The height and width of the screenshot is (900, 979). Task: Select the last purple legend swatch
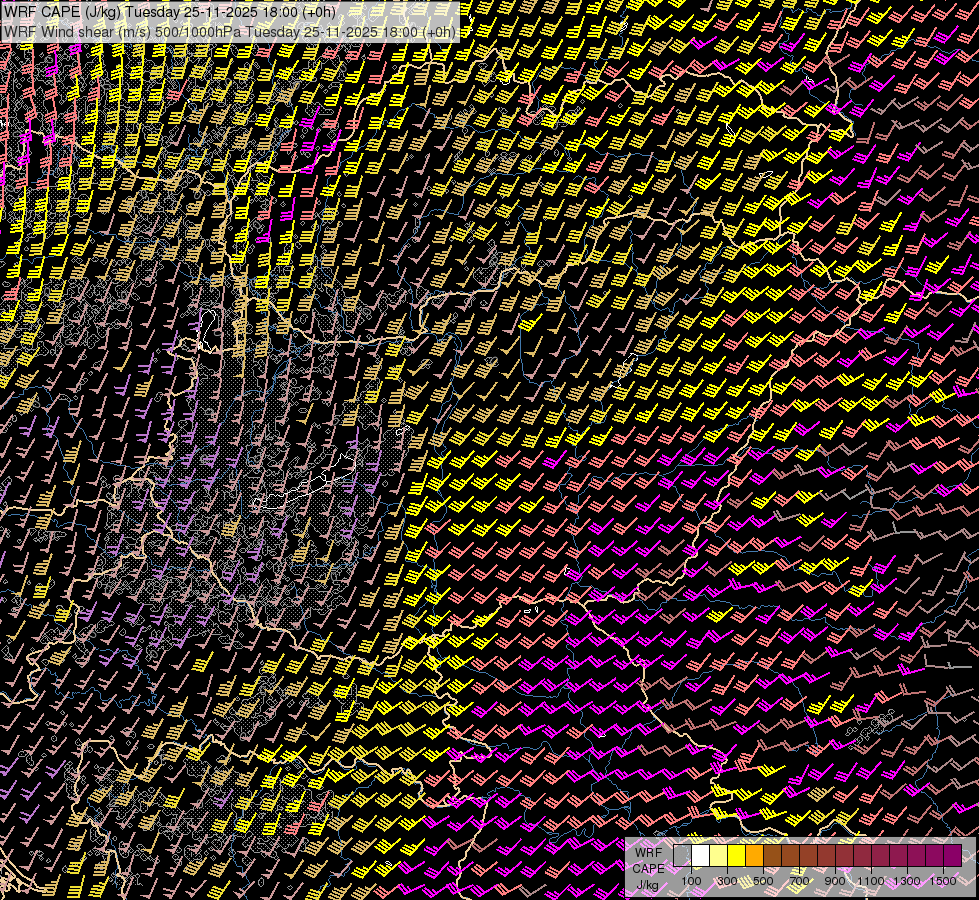953,856
